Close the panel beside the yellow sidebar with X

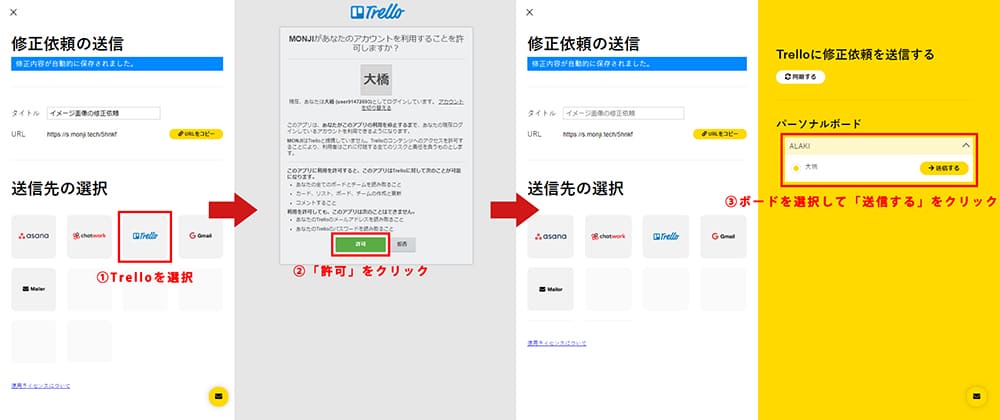530,12
